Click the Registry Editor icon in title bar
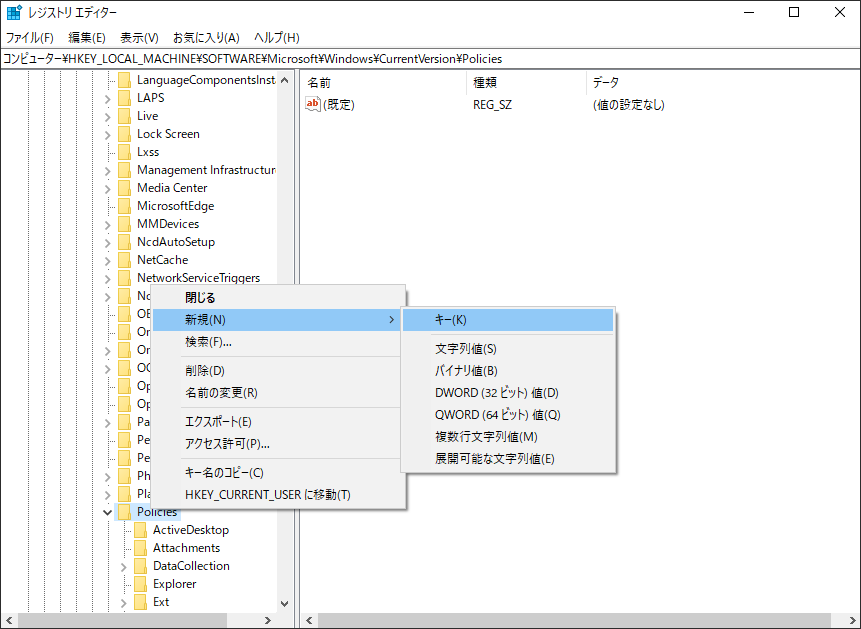This screenshot has width=861, height=629. [13, 11]
